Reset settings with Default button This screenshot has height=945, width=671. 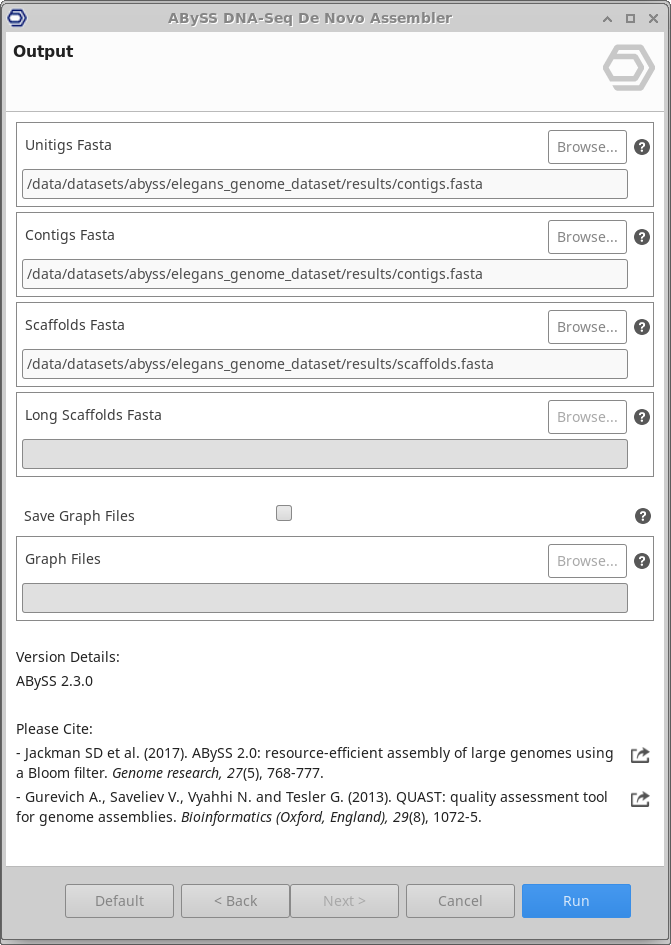coord(119,901)
